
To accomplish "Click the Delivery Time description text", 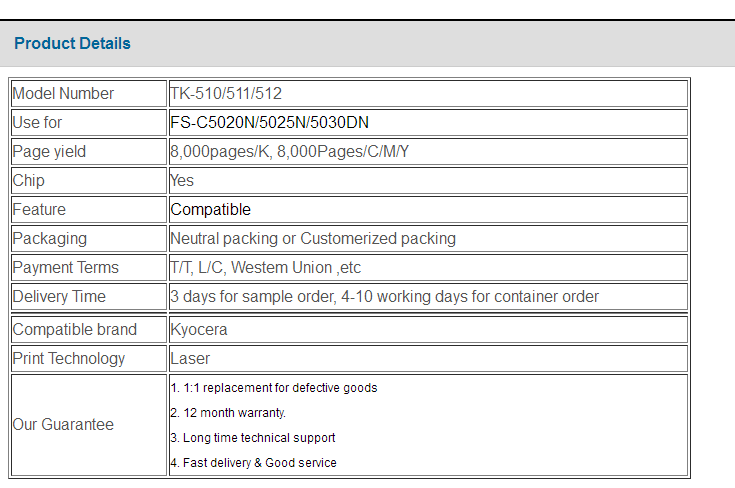I will click(x=384, y=297).
